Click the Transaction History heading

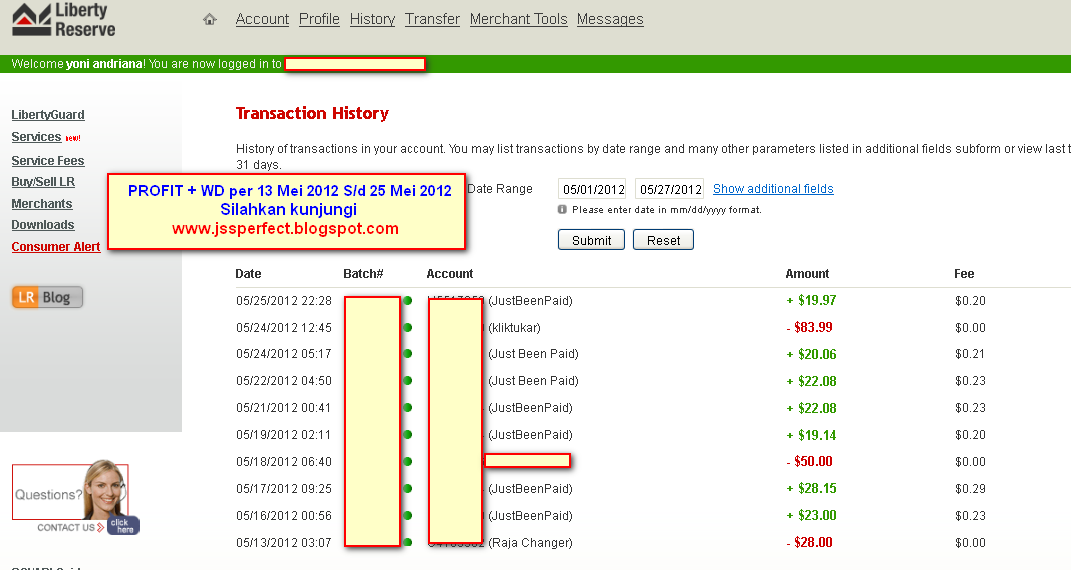312,113
